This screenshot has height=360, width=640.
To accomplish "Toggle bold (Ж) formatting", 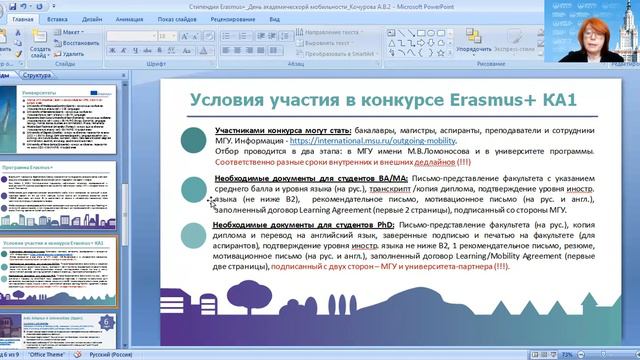I will [112, 51].
